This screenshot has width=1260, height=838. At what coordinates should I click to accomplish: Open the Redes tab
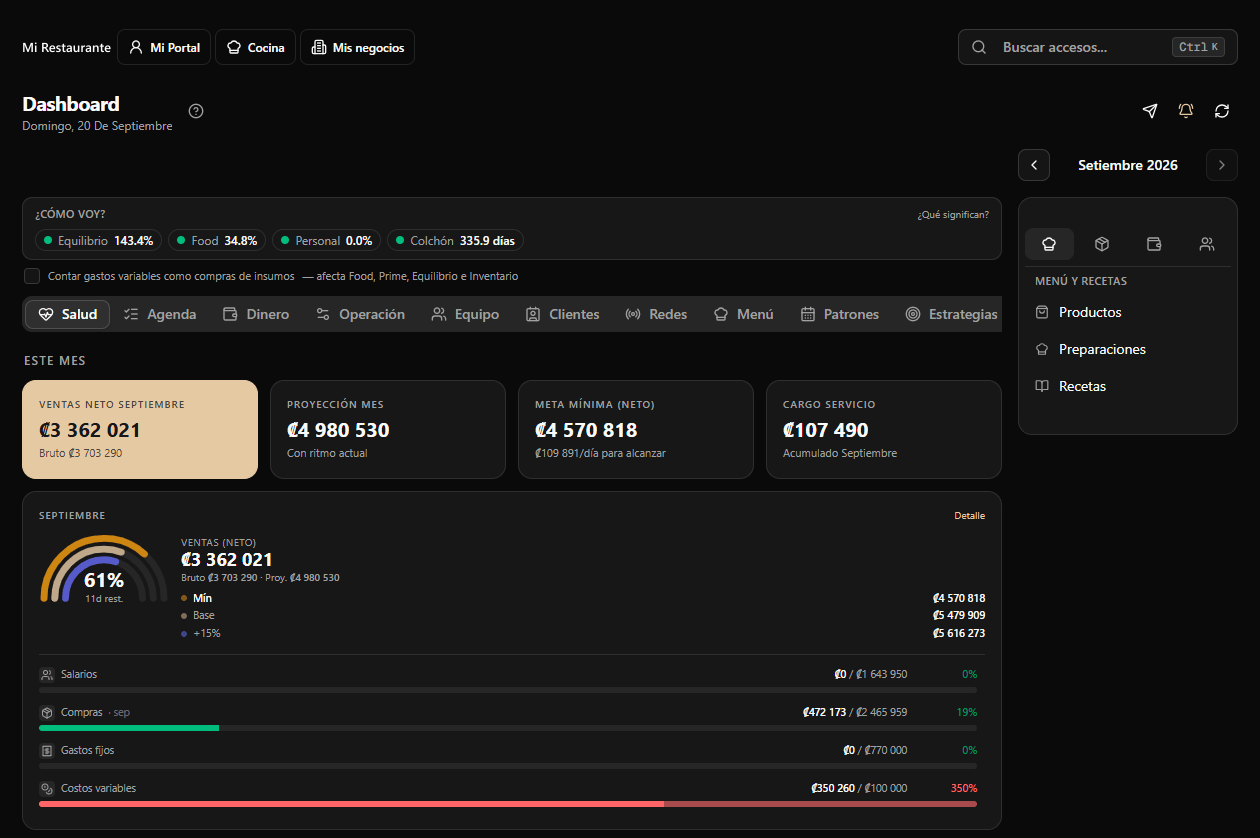[656, 314]
